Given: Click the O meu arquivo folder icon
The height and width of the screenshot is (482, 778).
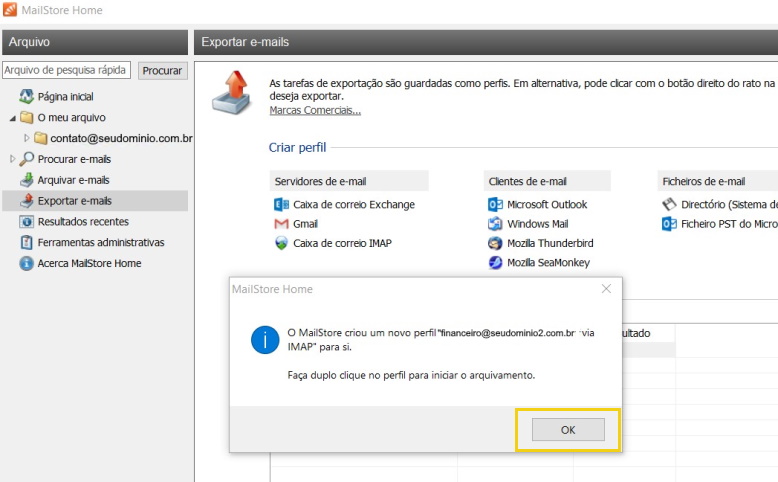Looking at the screenshot, I should coord(26,118).
